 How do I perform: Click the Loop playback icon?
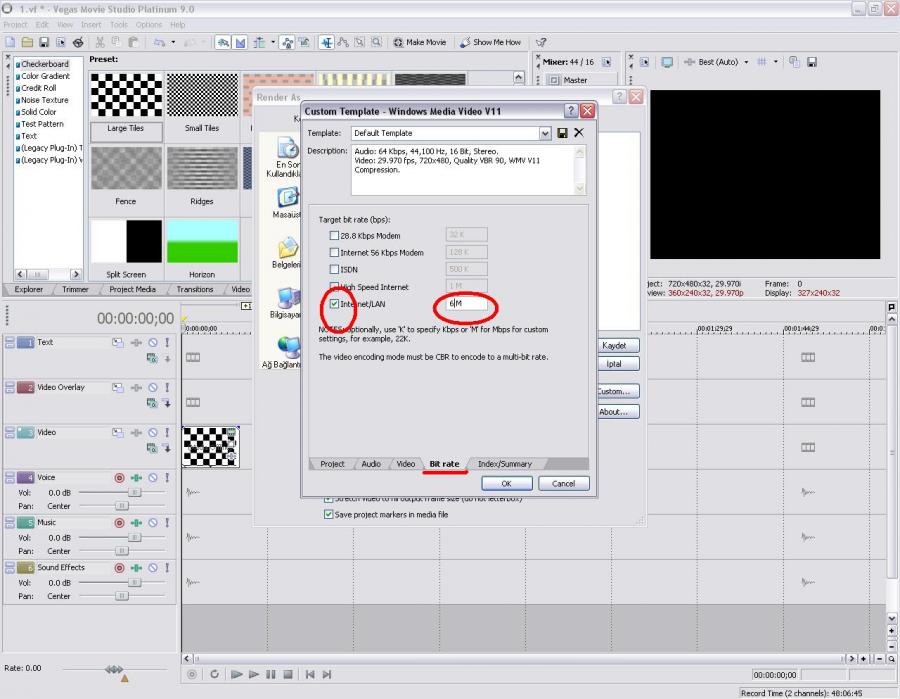point(214,674)
